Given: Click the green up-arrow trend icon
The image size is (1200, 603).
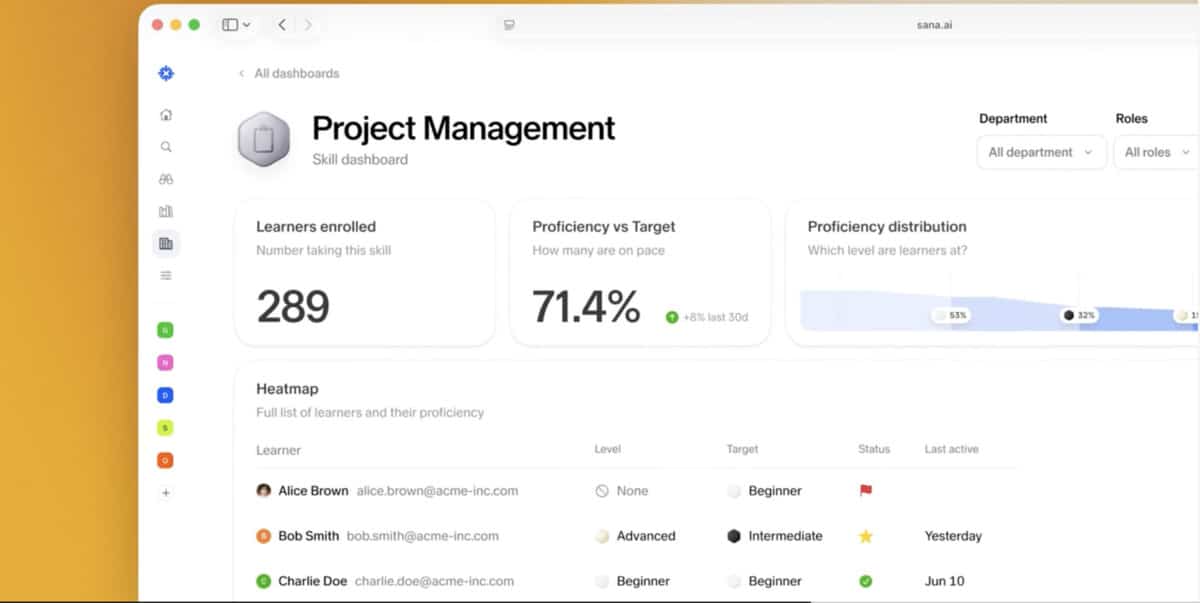Looking at the screenshot, I should [x=672, y=317].
